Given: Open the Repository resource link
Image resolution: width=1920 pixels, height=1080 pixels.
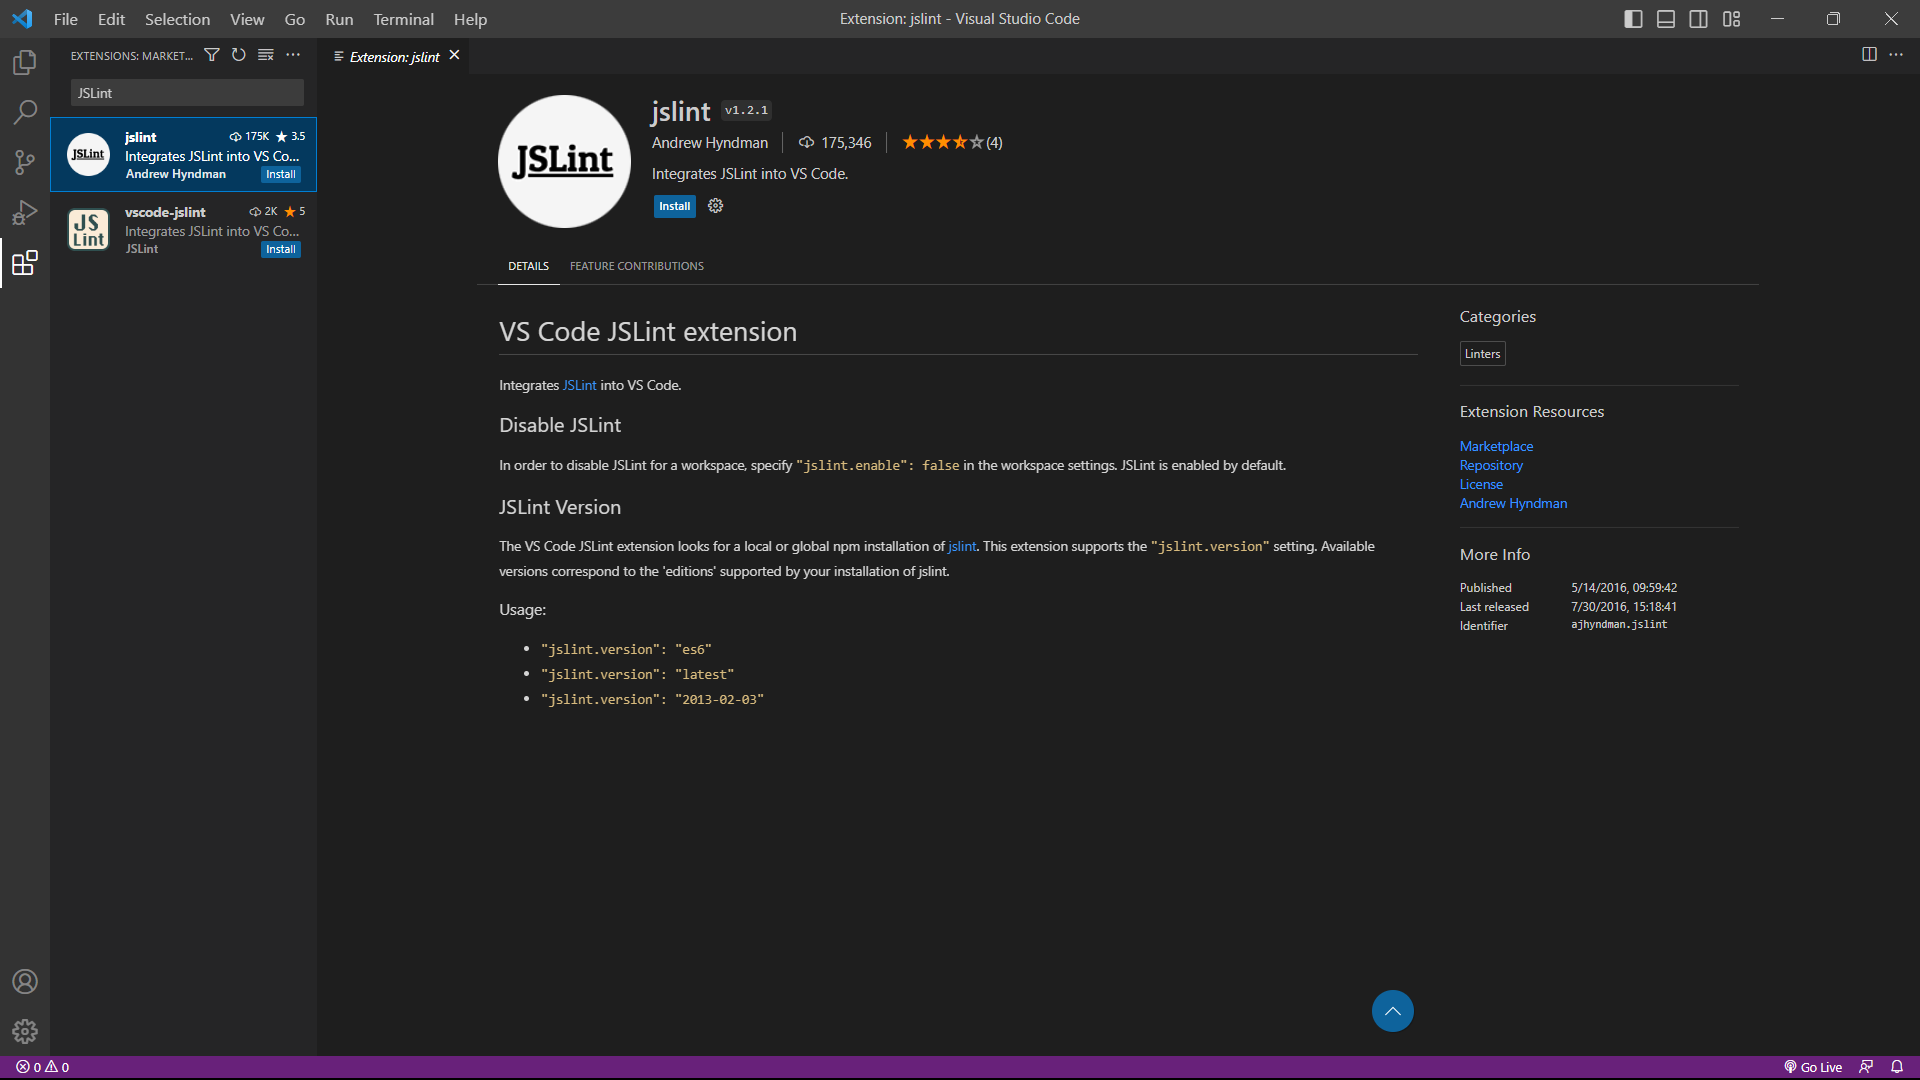Looking at the screenshot, I should 1491,465.
